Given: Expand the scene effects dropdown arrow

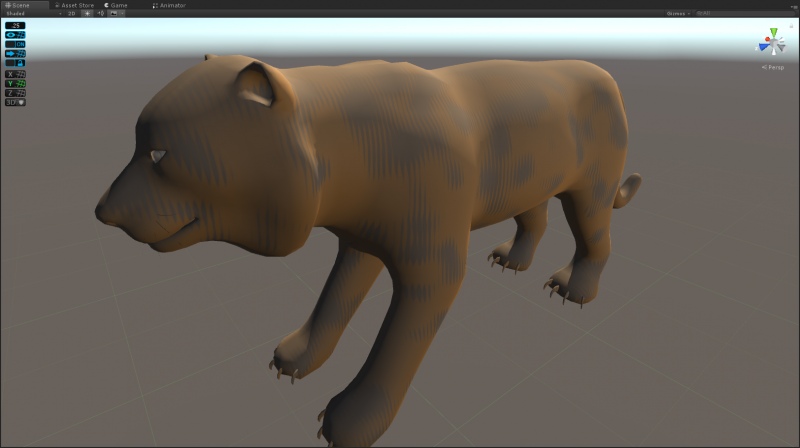Looking at the screenshot, I should click(122, 14).
